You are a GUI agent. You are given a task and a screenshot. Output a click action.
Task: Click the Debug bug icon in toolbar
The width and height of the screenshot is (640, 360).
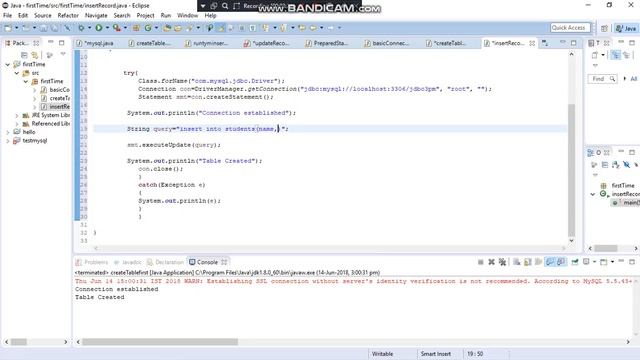(81, 28)
